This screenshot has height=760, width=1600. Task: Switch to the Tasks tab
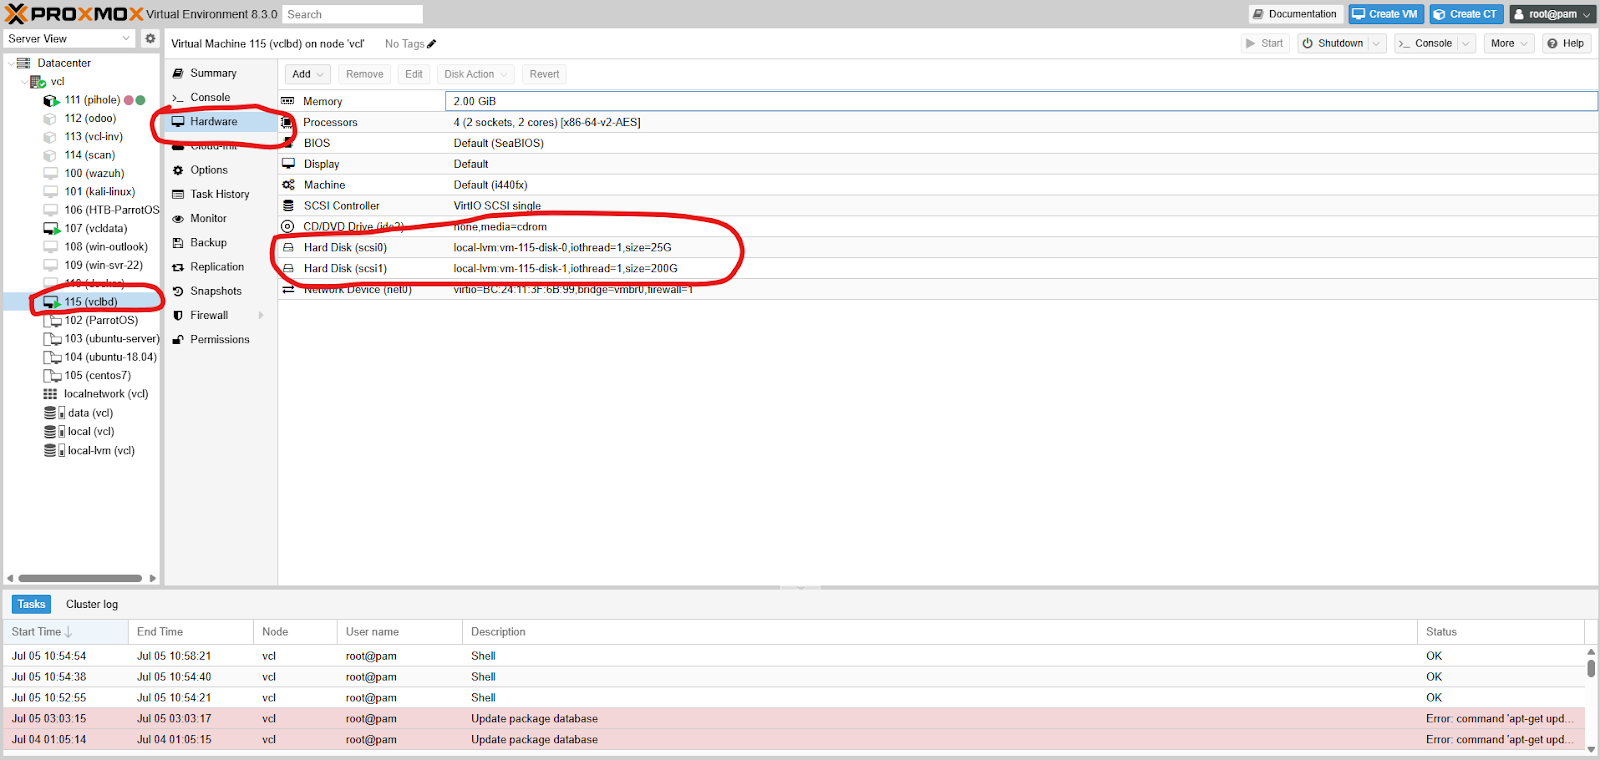(x=31, y=604)
